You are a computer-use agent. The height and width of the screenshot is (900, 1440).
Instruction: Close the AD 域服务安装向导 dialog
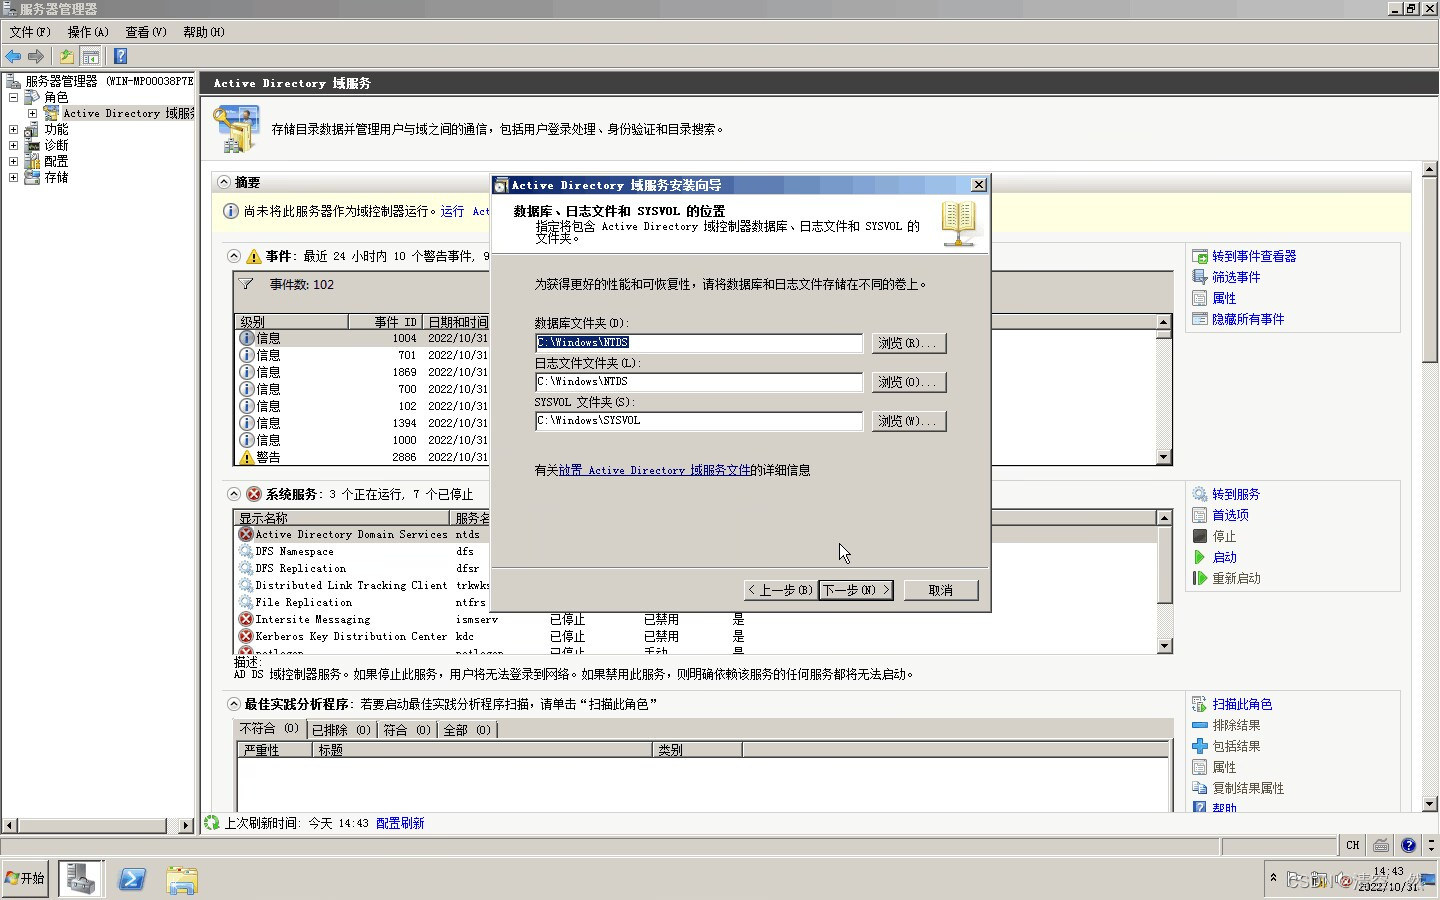click(979, 185)
